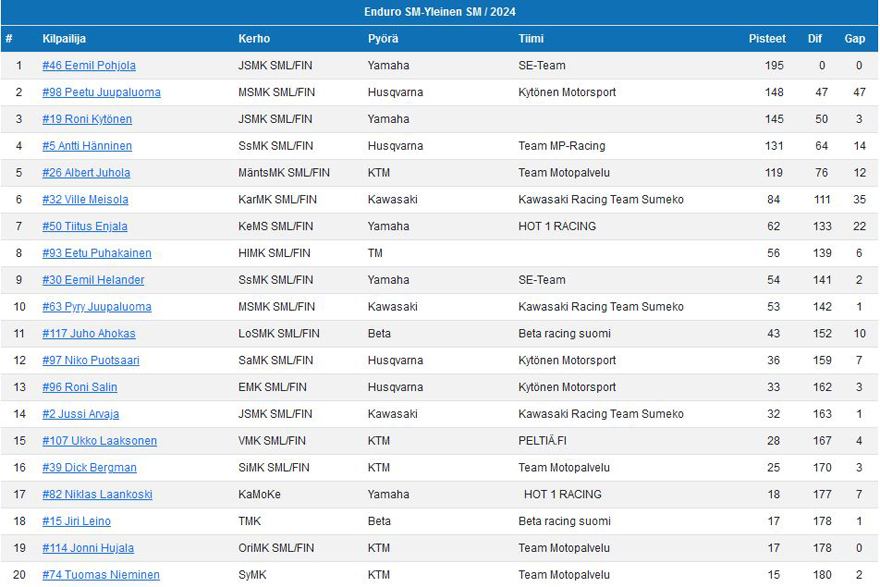
Task: Select Kawasaki bike cell in Jussi Arvaja row
Action: 392,414
